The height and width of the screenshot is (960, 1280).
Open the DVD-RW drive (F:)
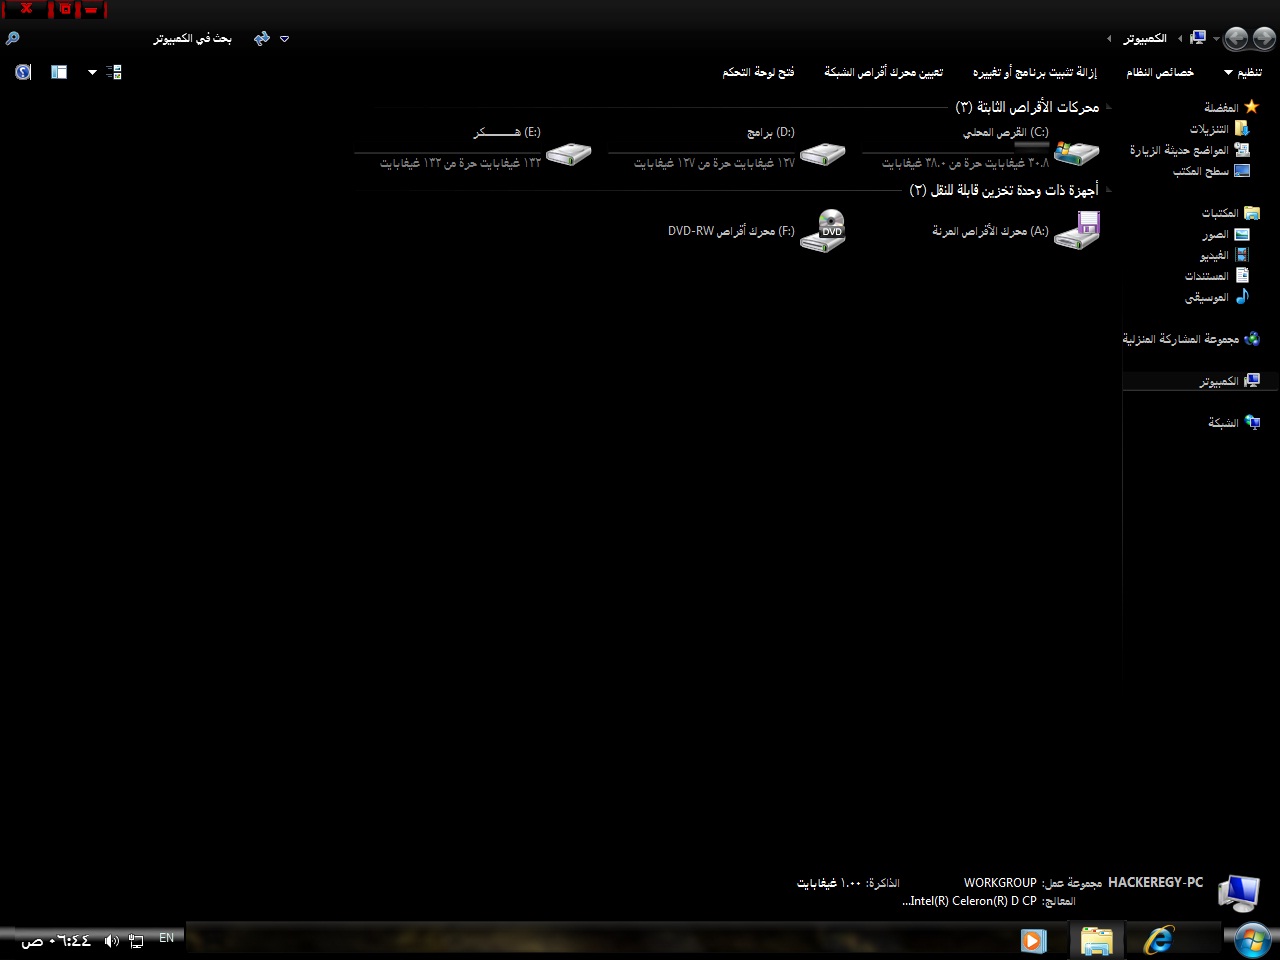[x=822, y=231]
